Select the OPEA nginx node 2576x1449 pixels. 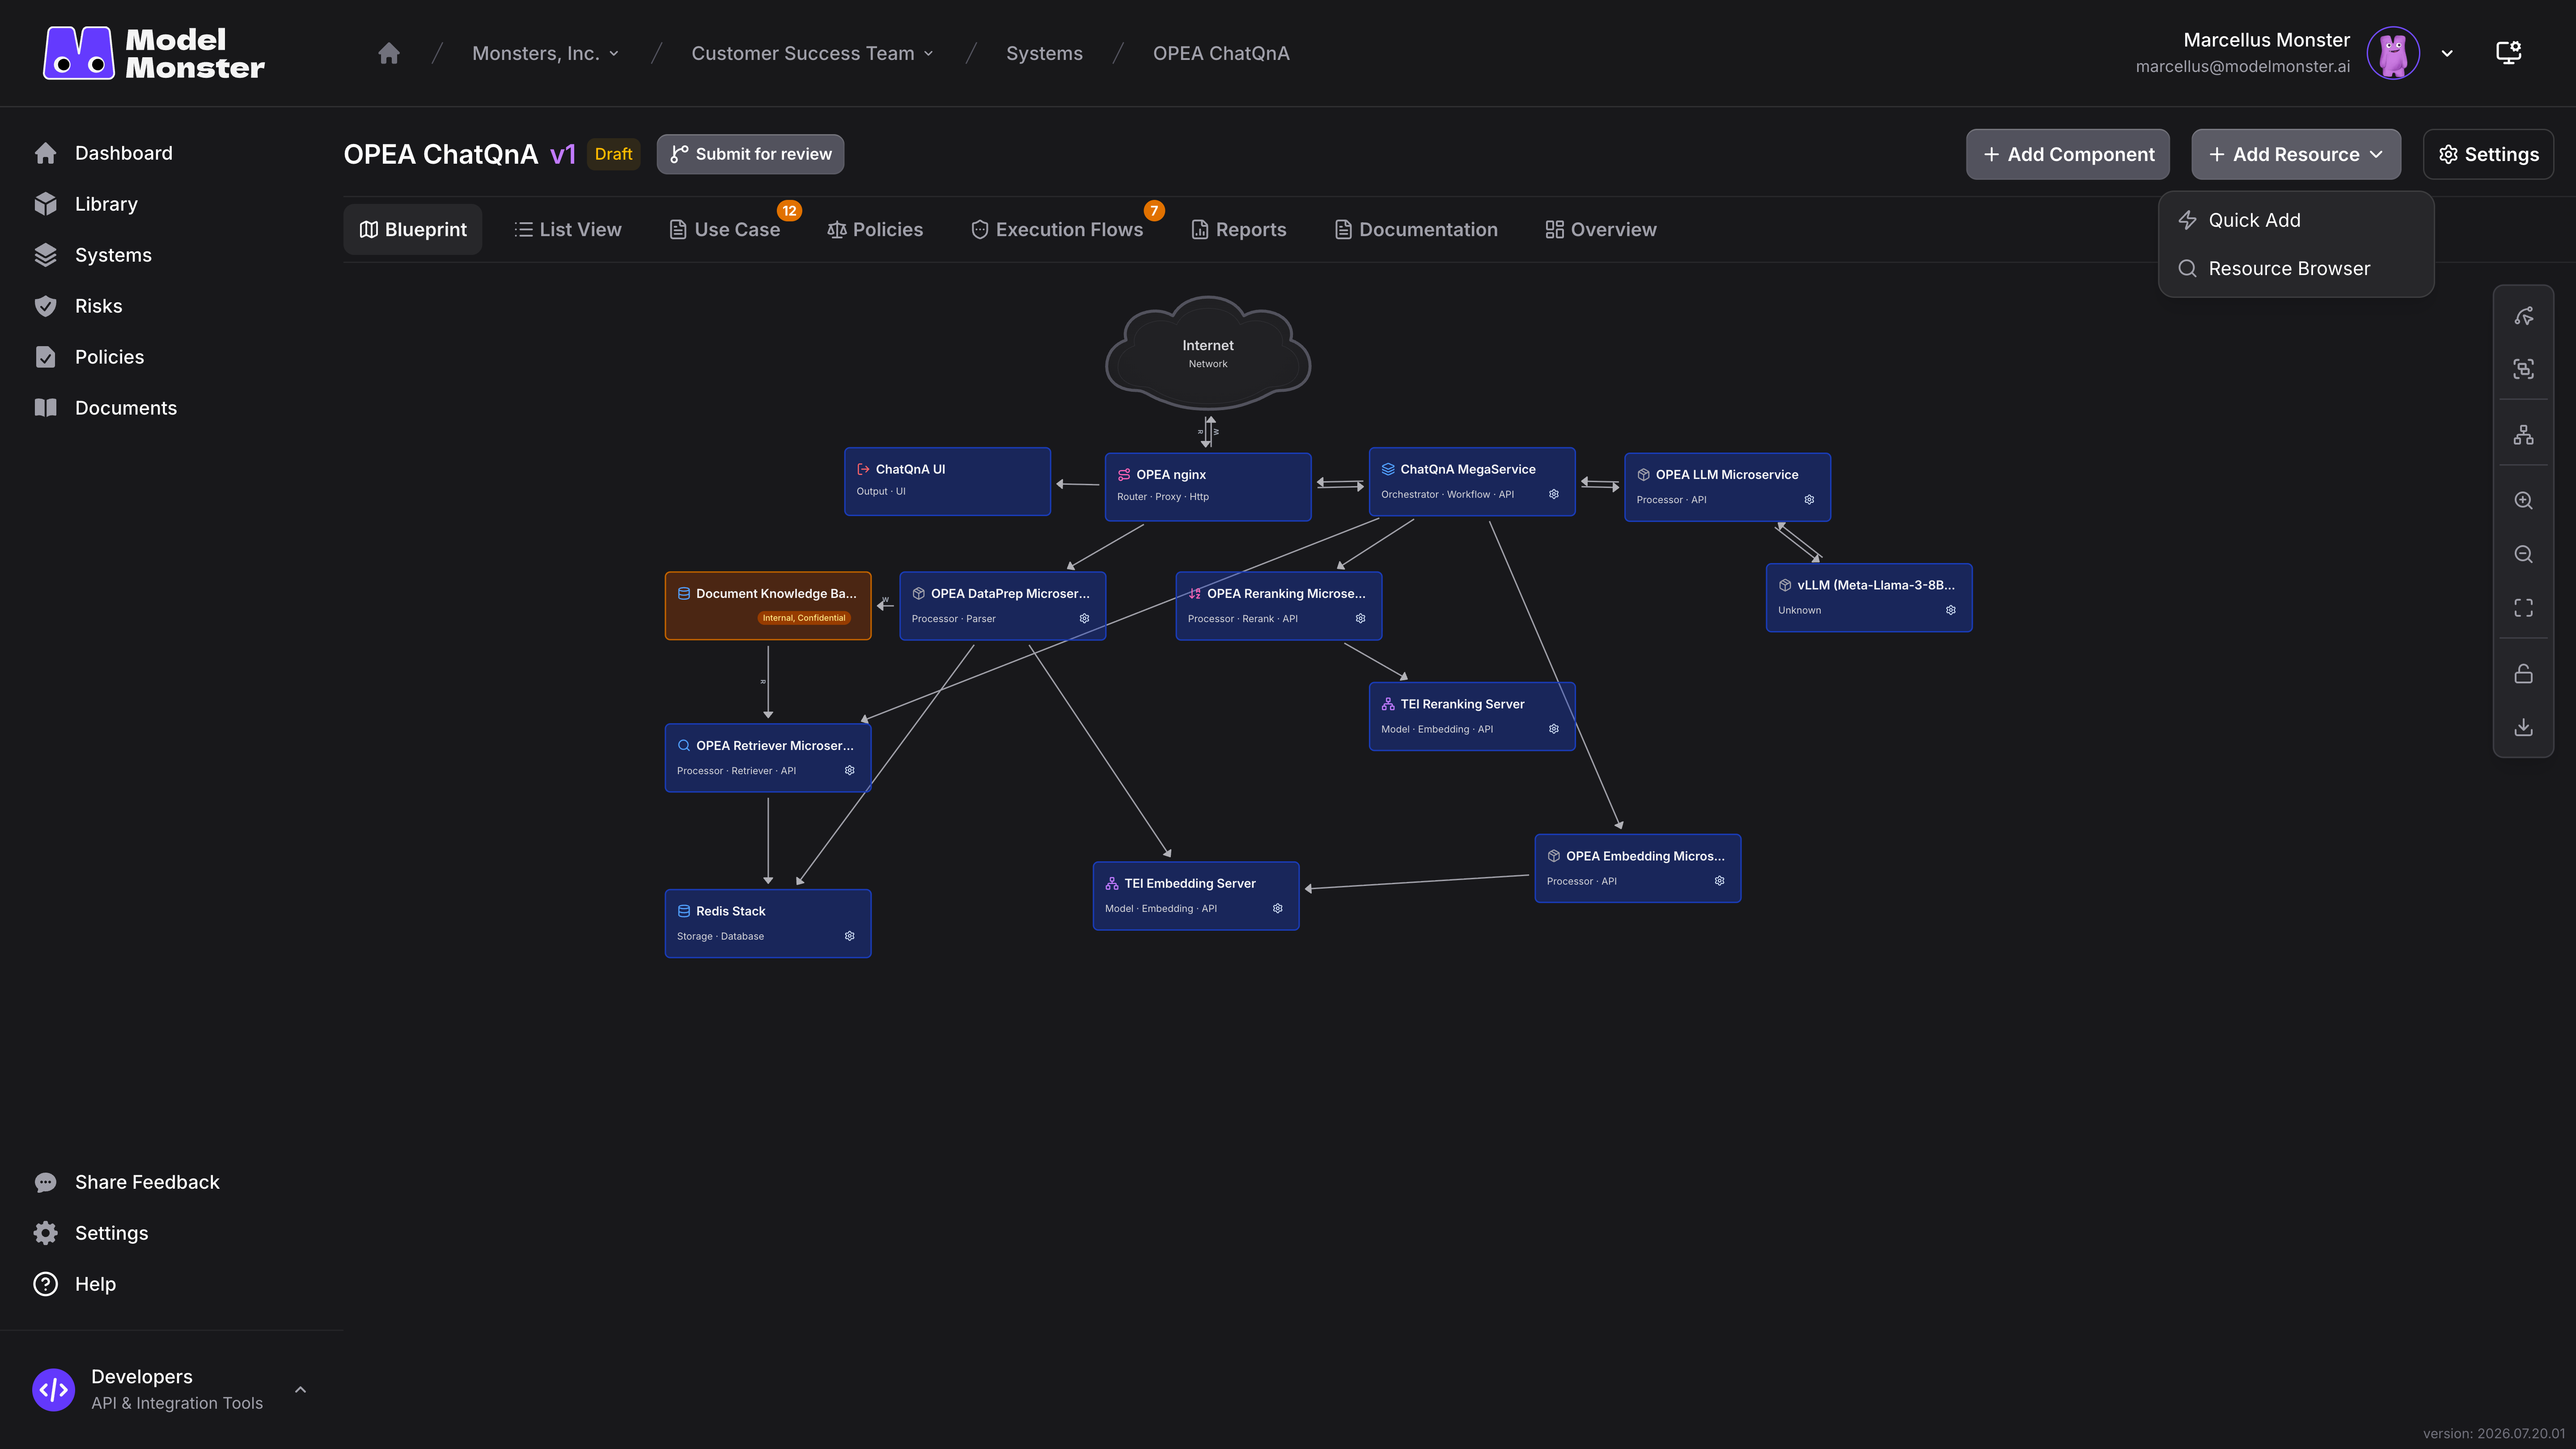tap(1208, 487)
